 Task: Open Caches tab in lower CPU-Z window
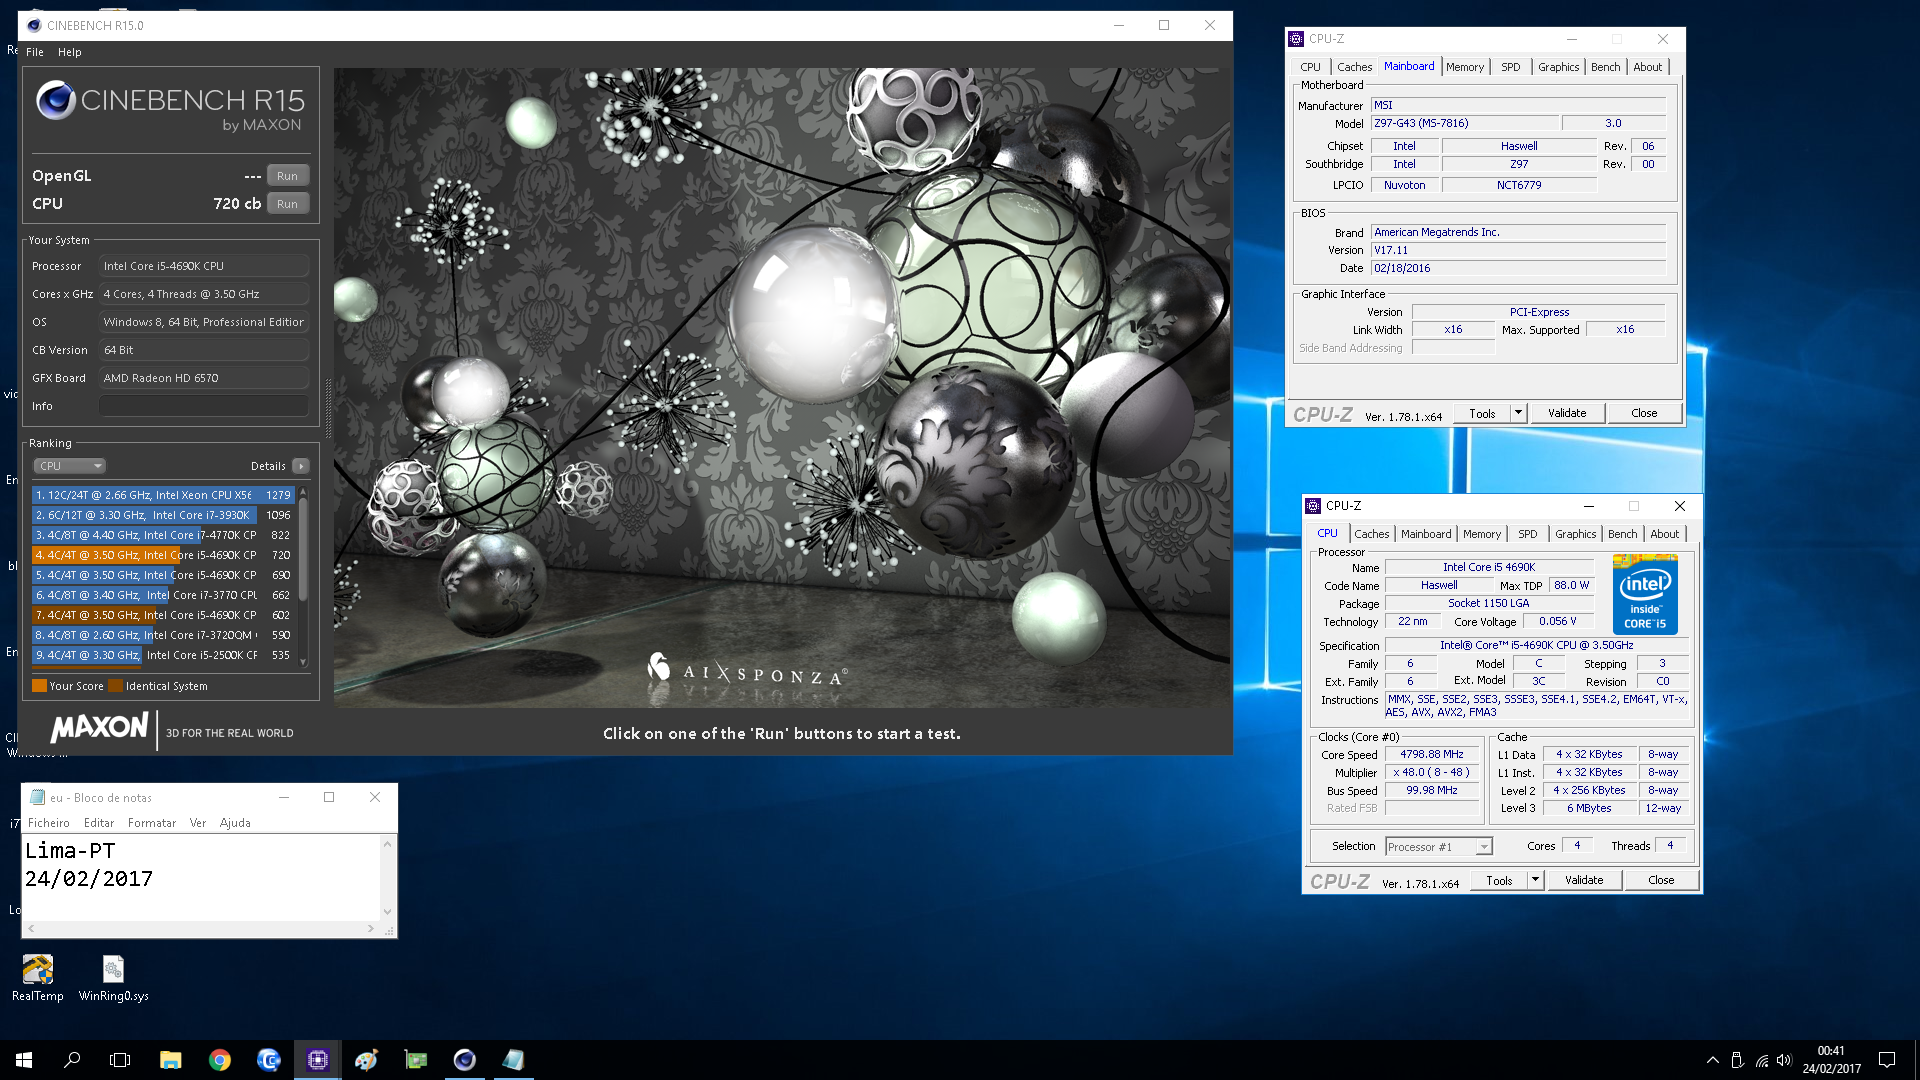[x=1372, y=534]
